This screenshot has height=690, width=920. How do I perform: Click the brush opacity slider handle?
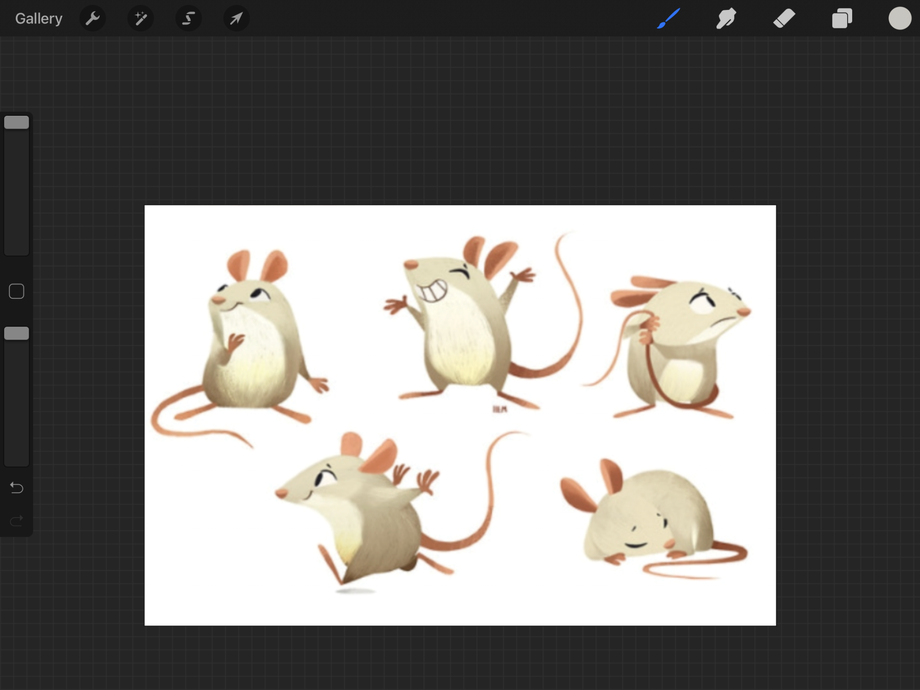coord(16,333)
